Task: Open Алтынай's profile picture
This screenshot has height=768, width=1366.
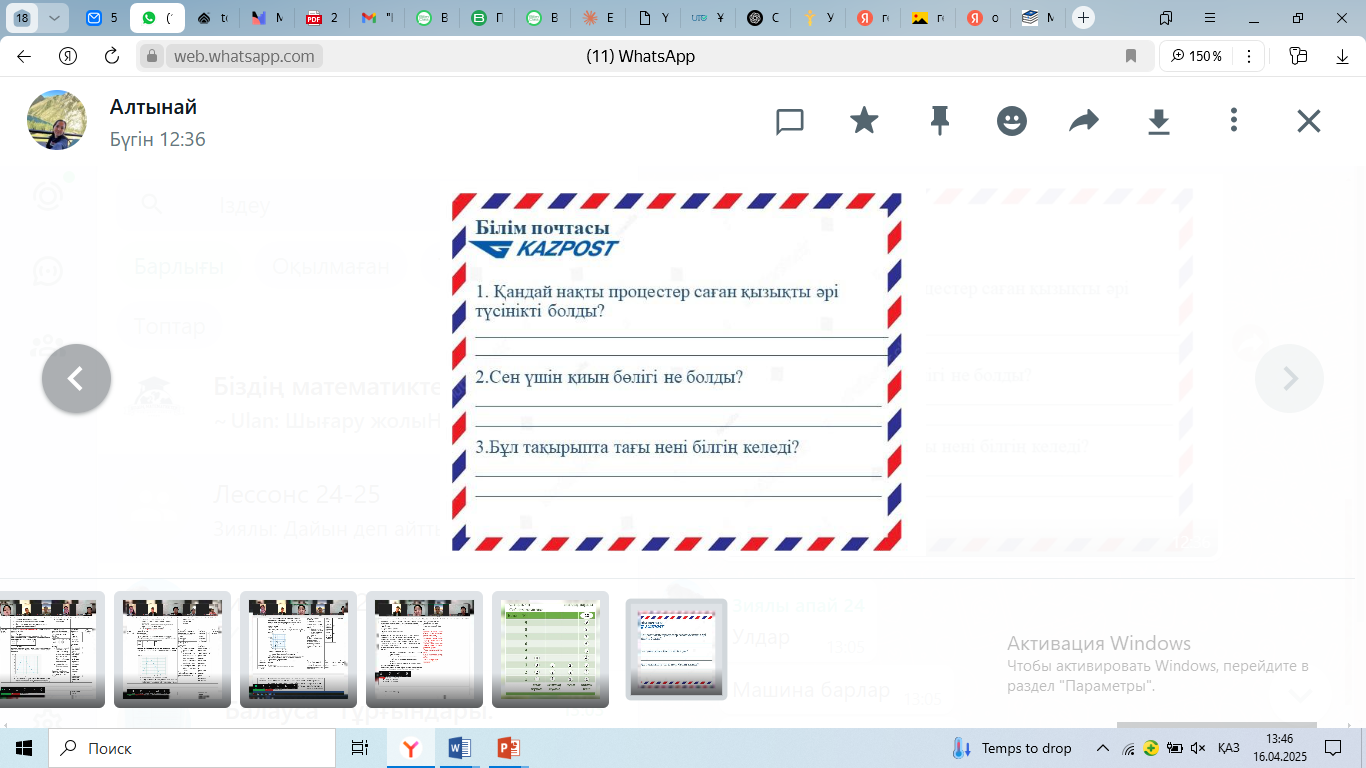Action: pyautogui.click(x=57, y=120)
